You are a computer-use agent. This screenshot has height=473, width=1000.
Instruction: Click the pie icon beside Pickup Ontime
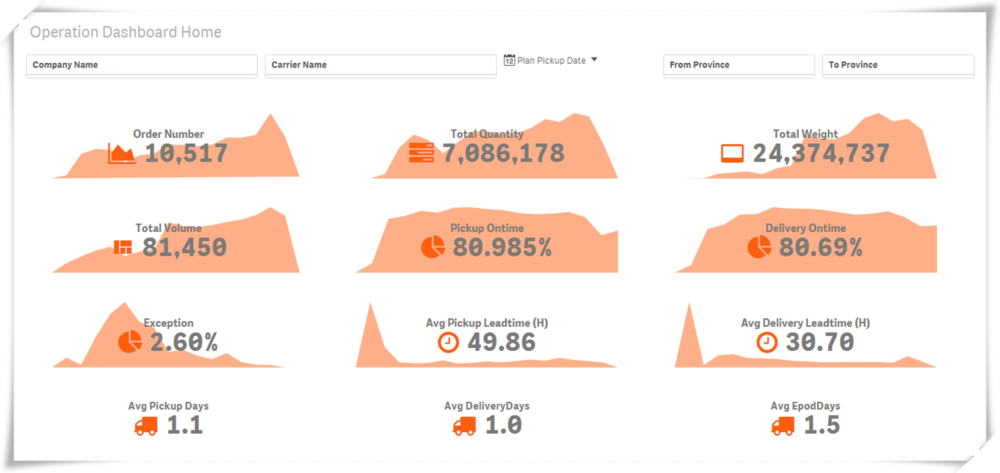[433, 248]
